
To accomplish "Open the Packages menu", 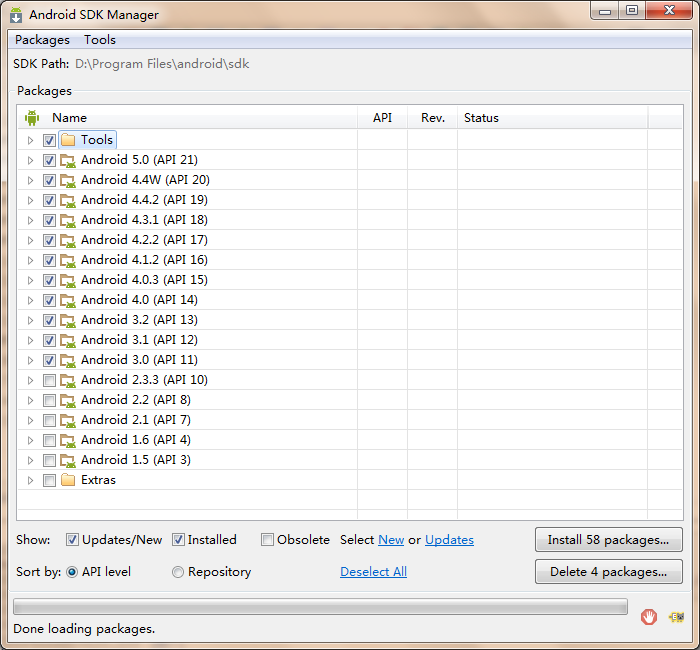I will (x=42, y=40).
